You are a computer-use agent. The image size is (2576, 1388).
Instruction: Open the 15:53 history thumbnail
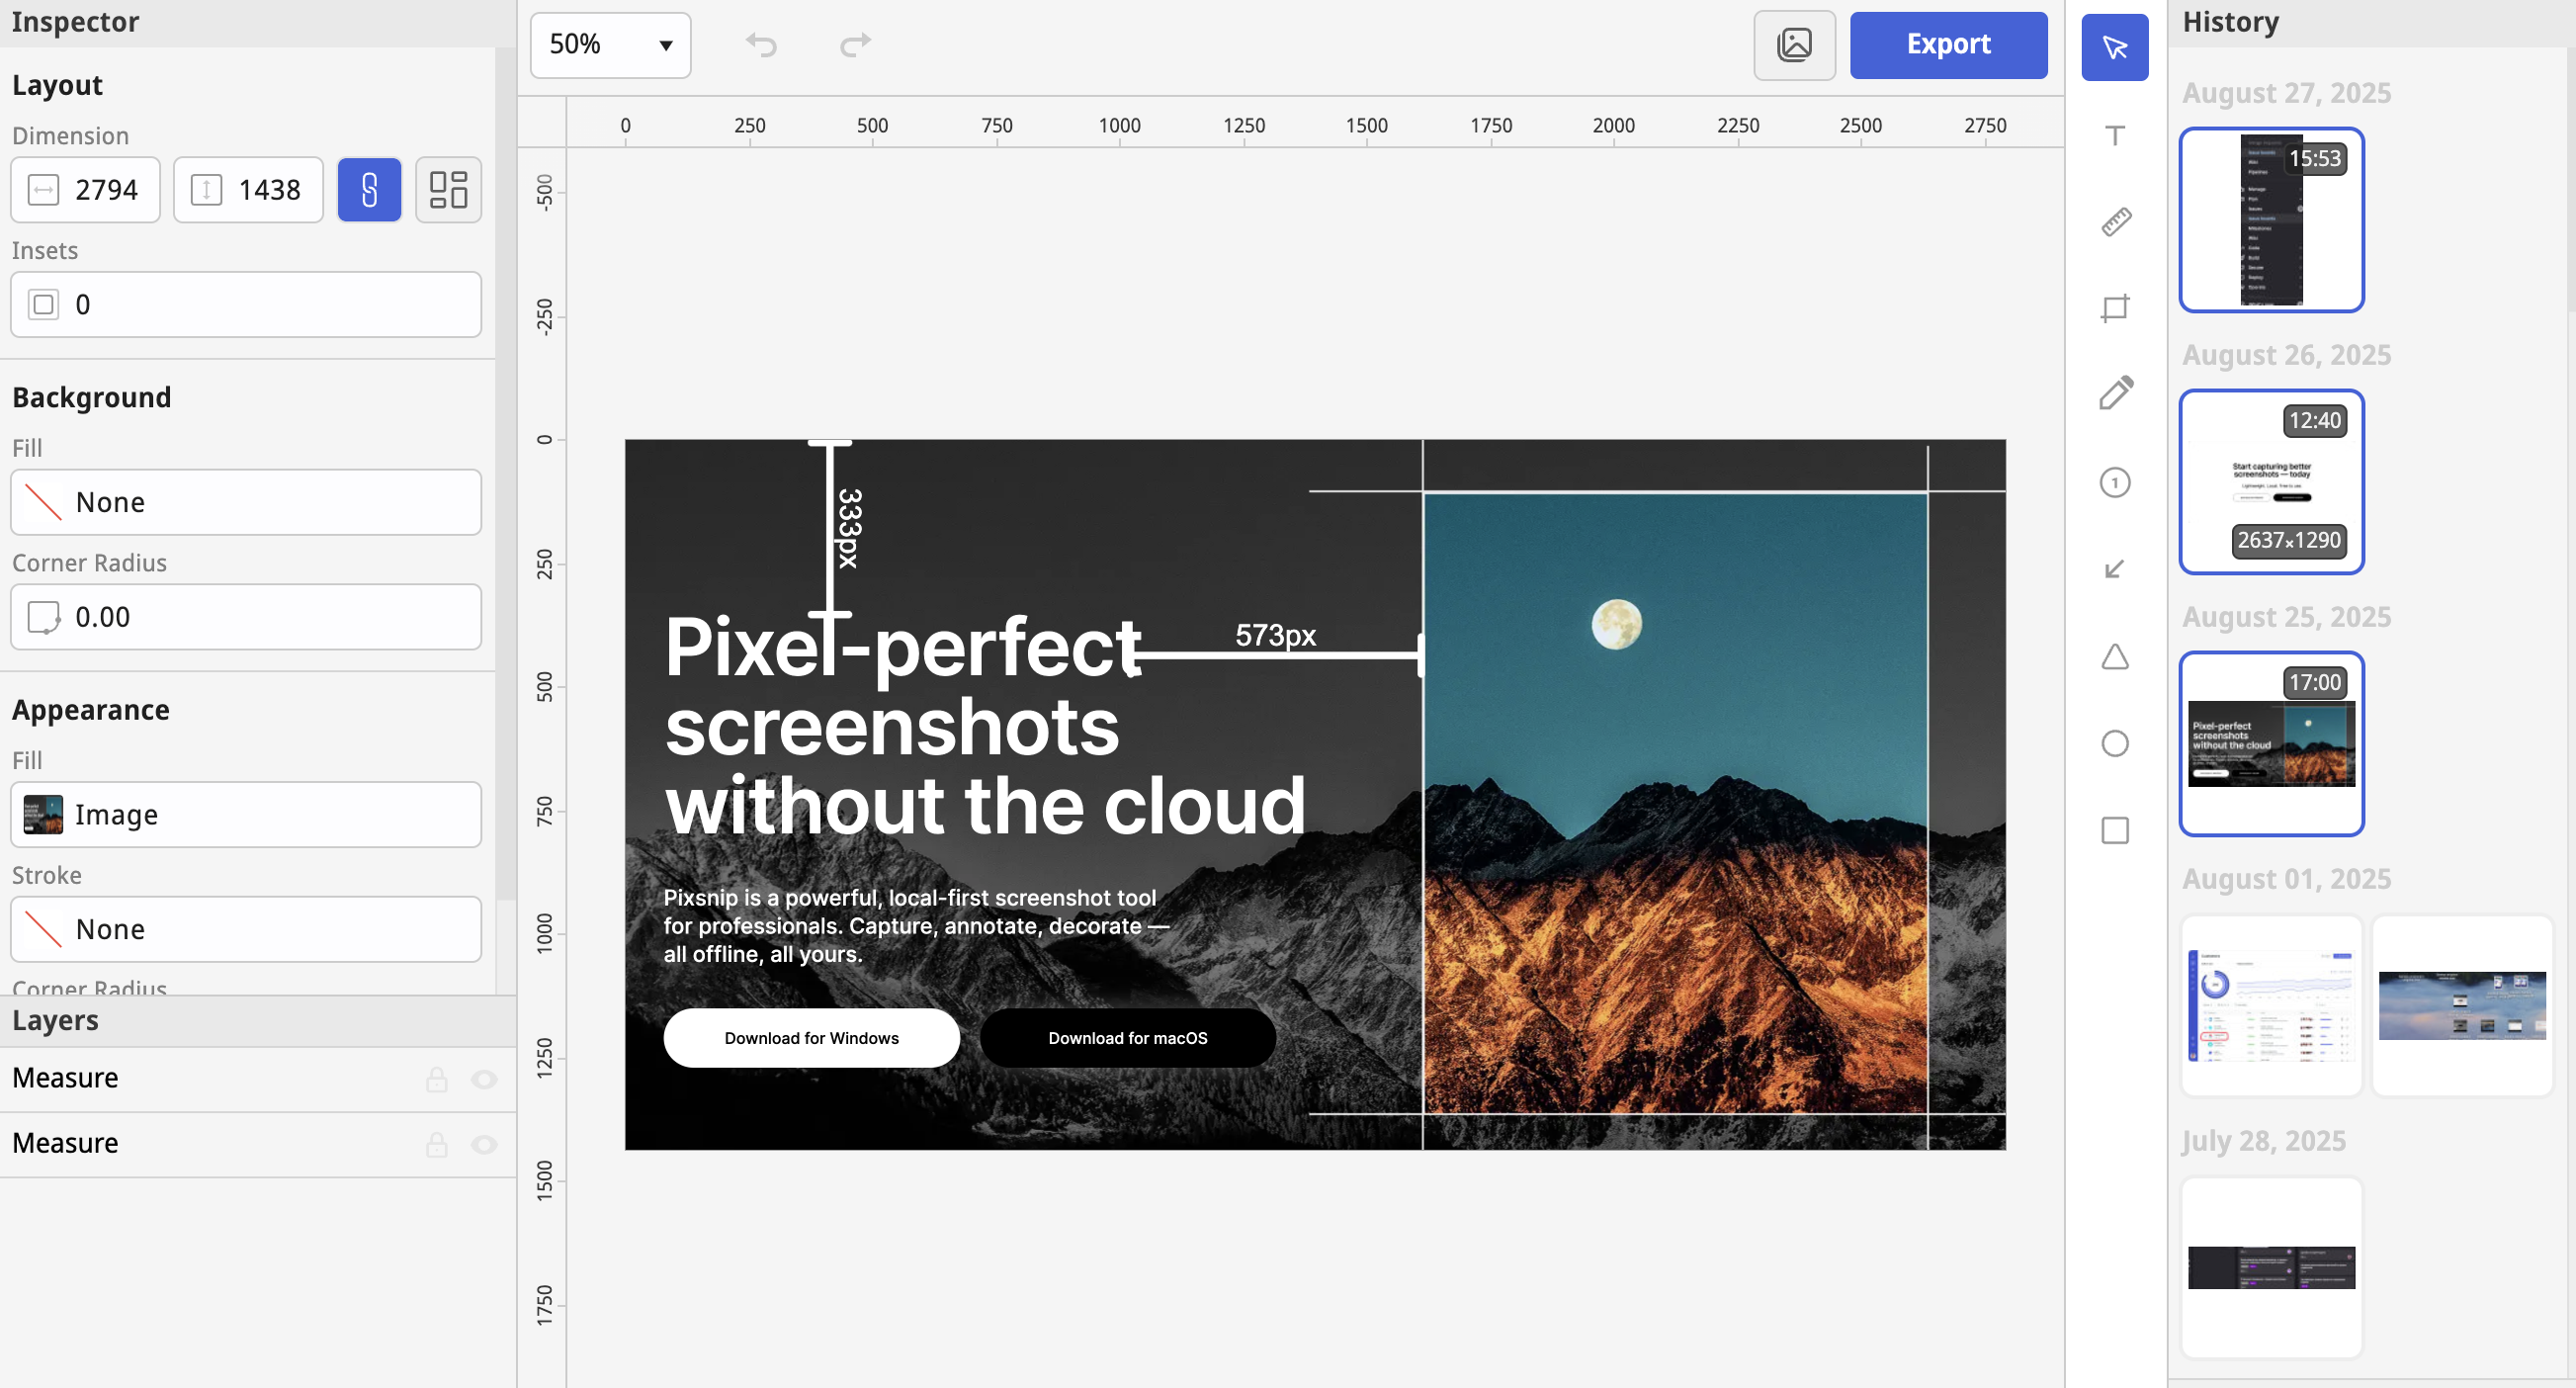2271,220
